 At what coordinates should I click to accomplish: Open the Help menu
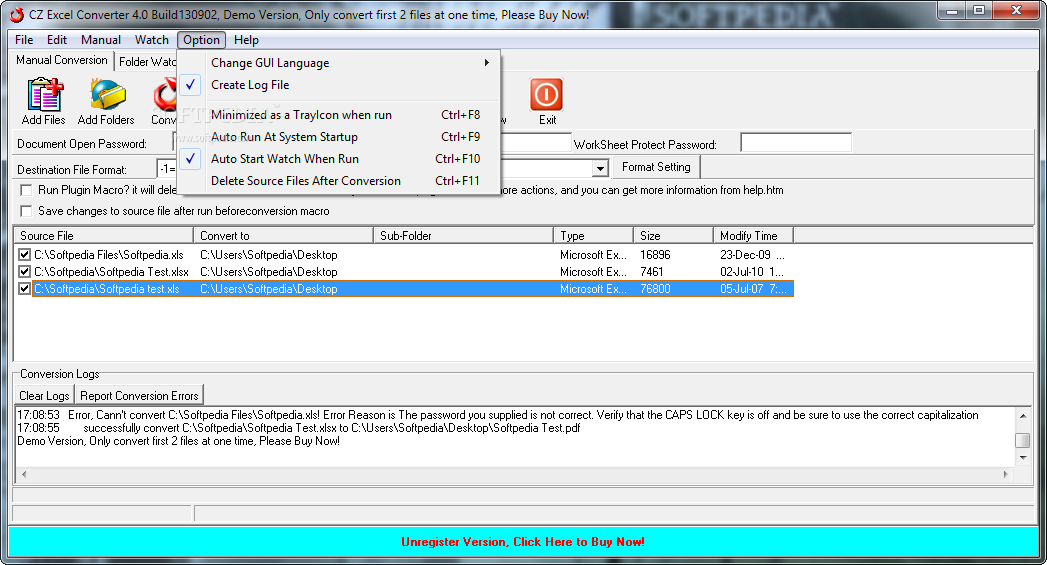pyautogui.click(x=246, y=40)
